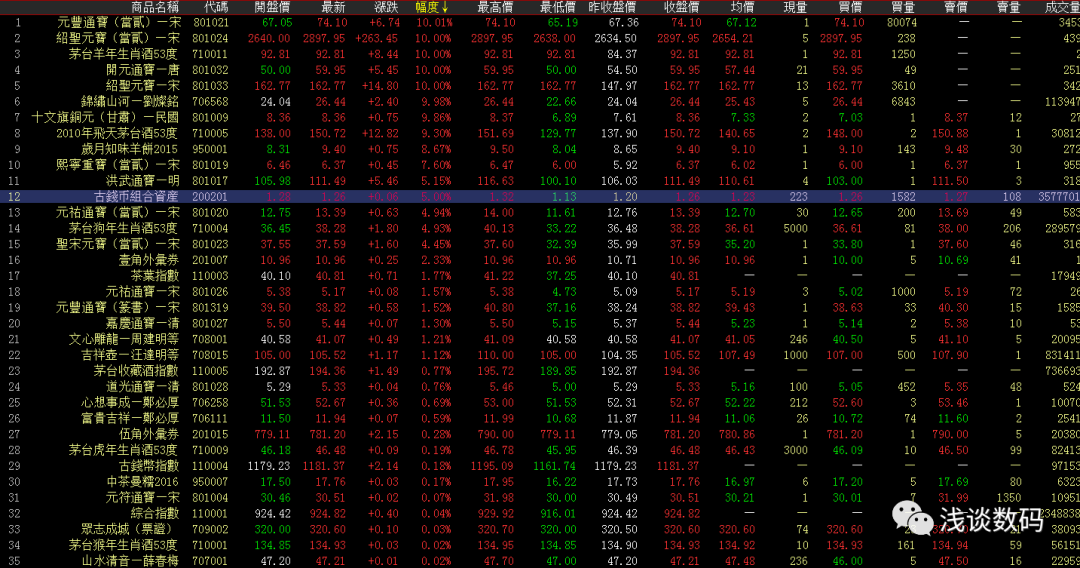The image size is (1080, 568).
Task: Click code 801026 for 元祐通寶一宋
Action: coord(210,292)
